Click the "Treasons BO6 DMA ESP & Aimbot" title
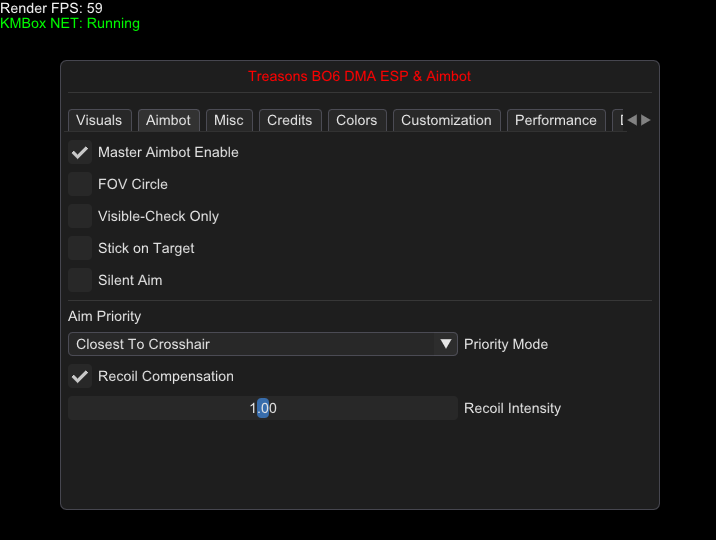Image resolution: width=716 pixels, height=540 pixels. tap(359, 76)
